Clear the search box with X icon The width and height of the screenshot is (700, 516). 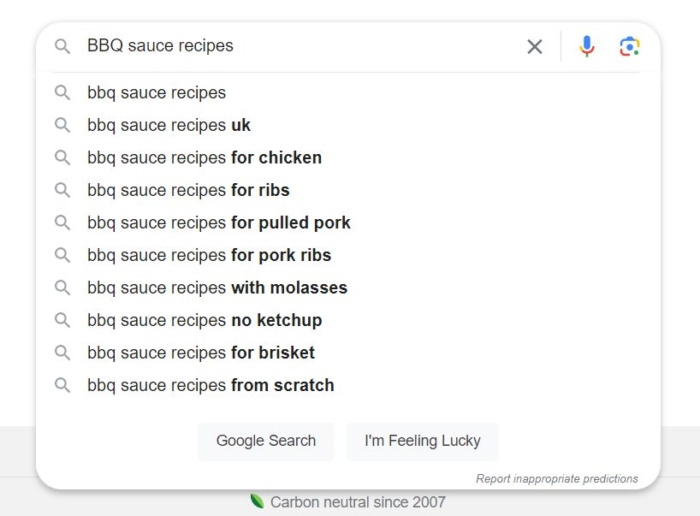(534, 46)
